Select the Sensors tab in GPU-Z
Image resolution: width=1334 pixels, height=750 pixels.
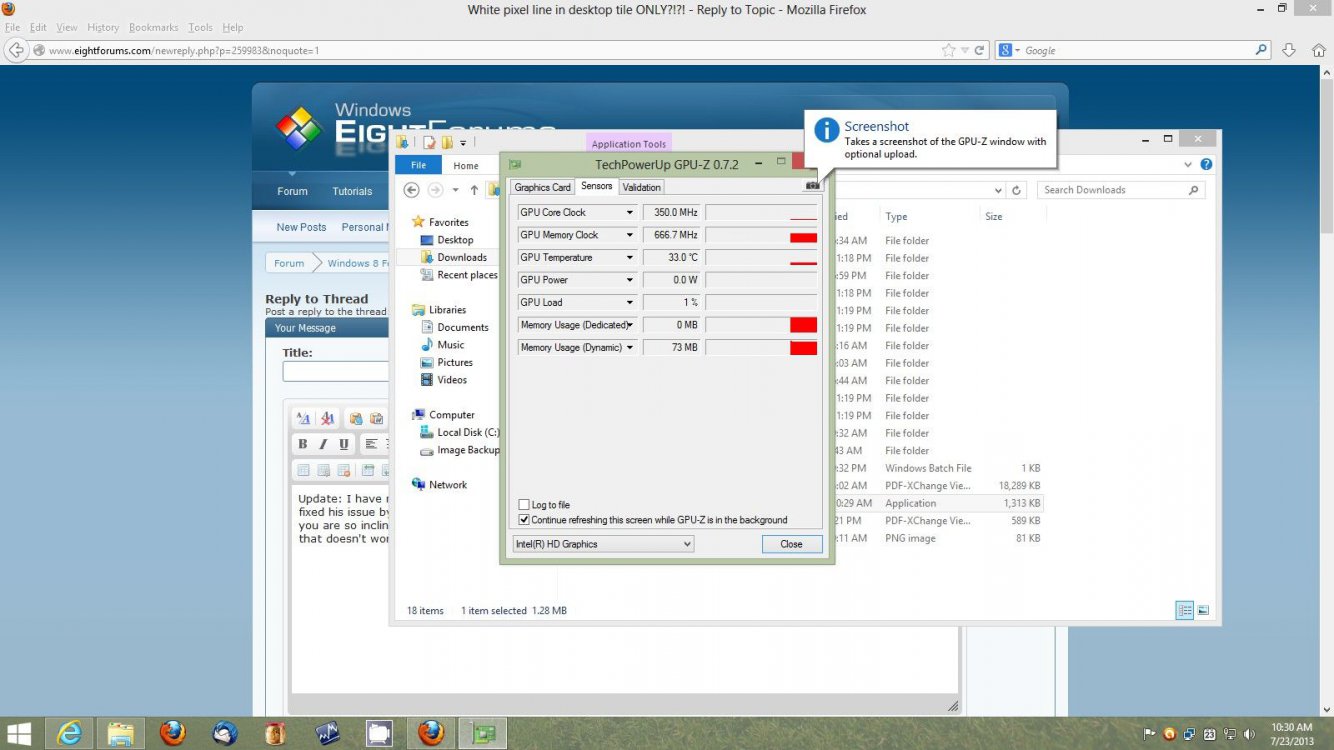coord(597,186)
